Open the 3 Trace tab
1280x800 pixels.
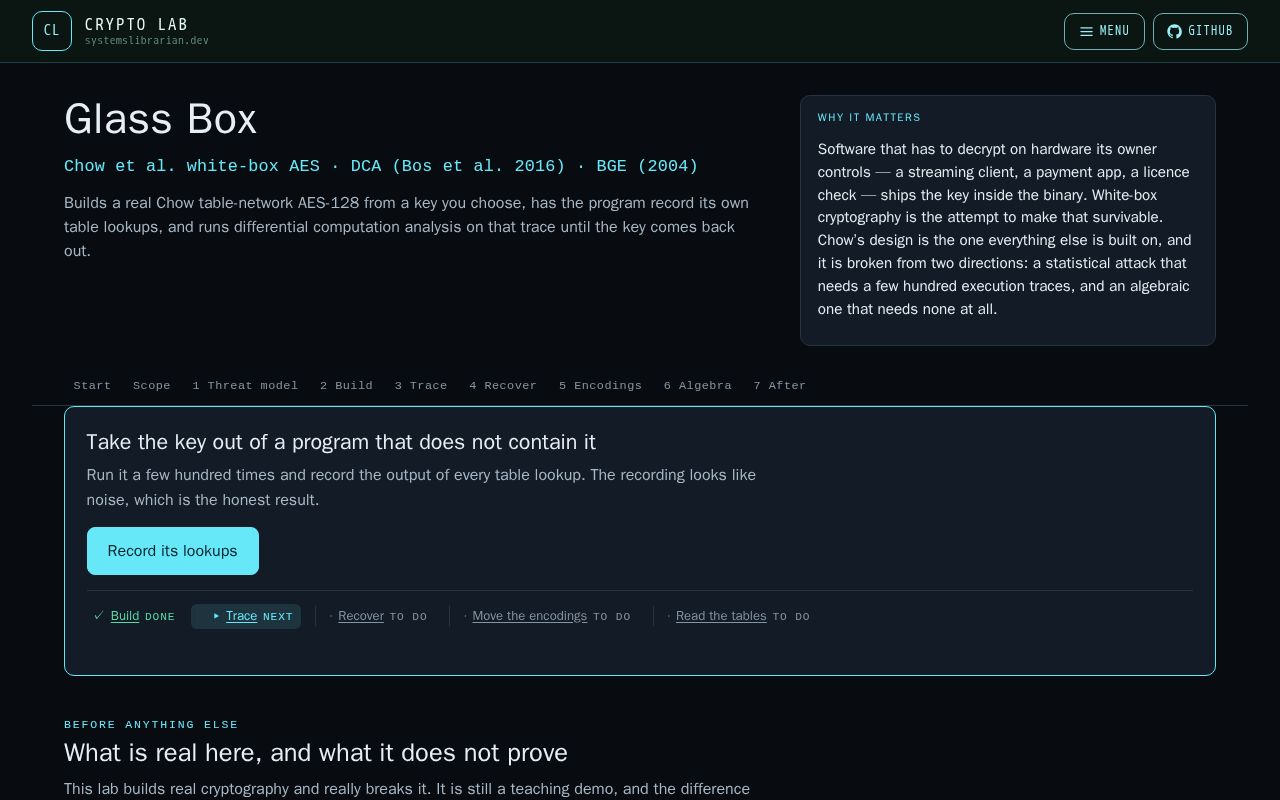tap(421, 385)
